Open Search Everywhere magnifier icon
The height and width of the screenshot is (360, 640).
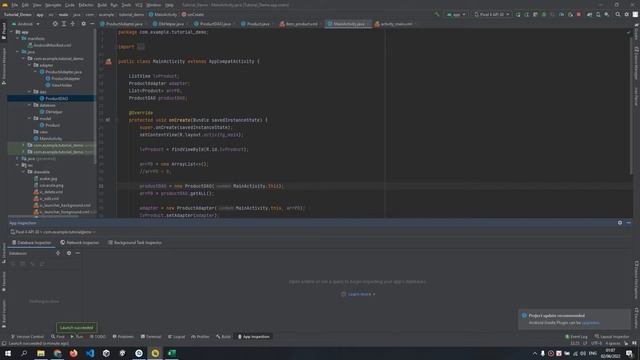(618, 14)
